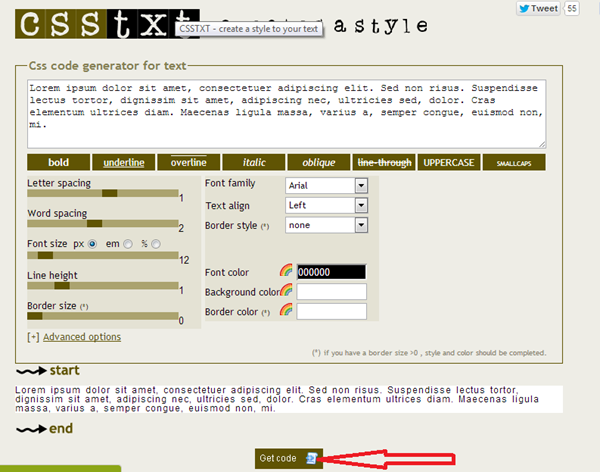Select the em font size unit

pyautogui.click(x=128, y=244)
